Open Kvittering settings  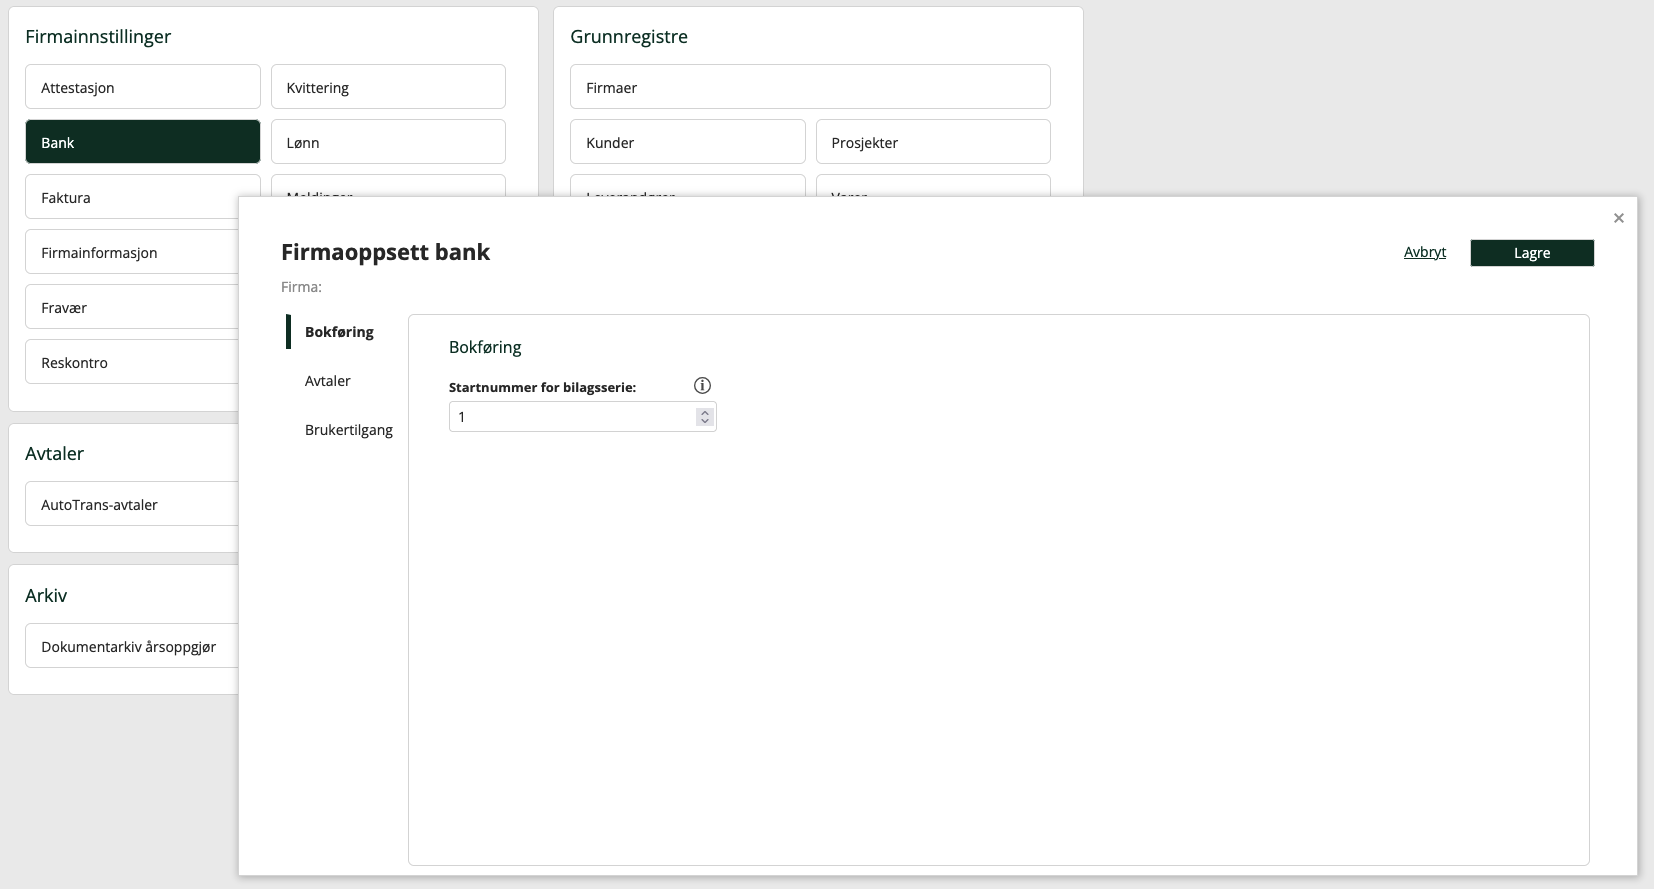point(388,87)
